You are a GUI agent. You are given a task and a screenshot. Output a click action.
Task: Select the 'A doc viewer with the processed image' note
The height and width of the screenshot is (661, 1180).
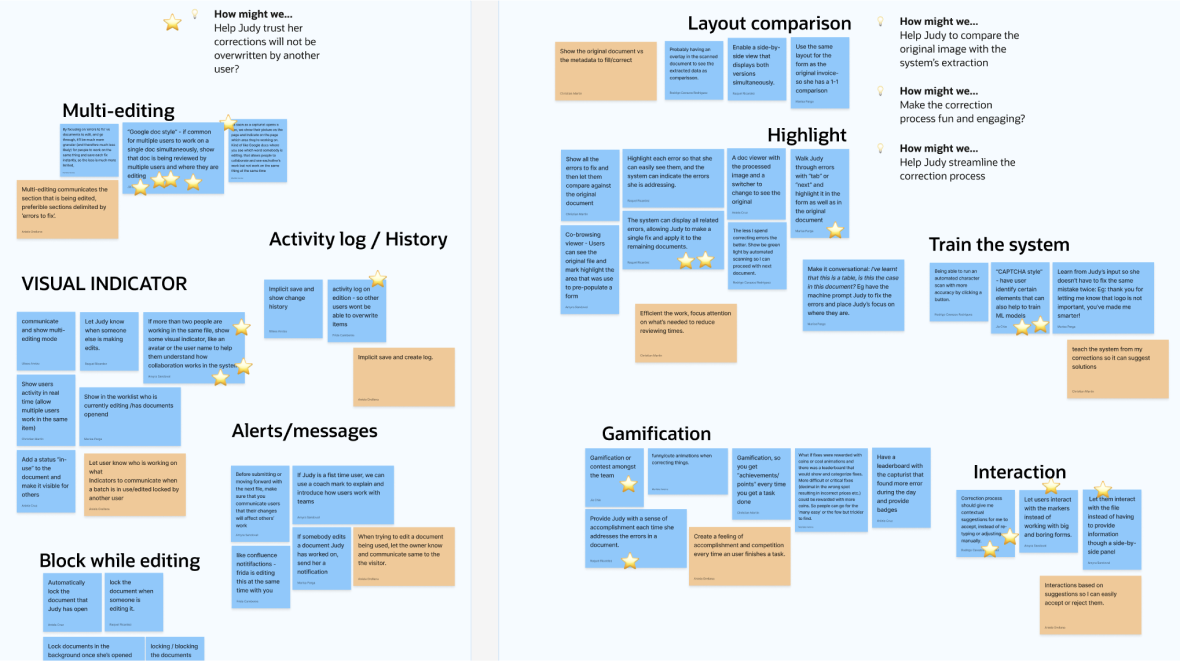pyautogui.click(x=756, y=184)
